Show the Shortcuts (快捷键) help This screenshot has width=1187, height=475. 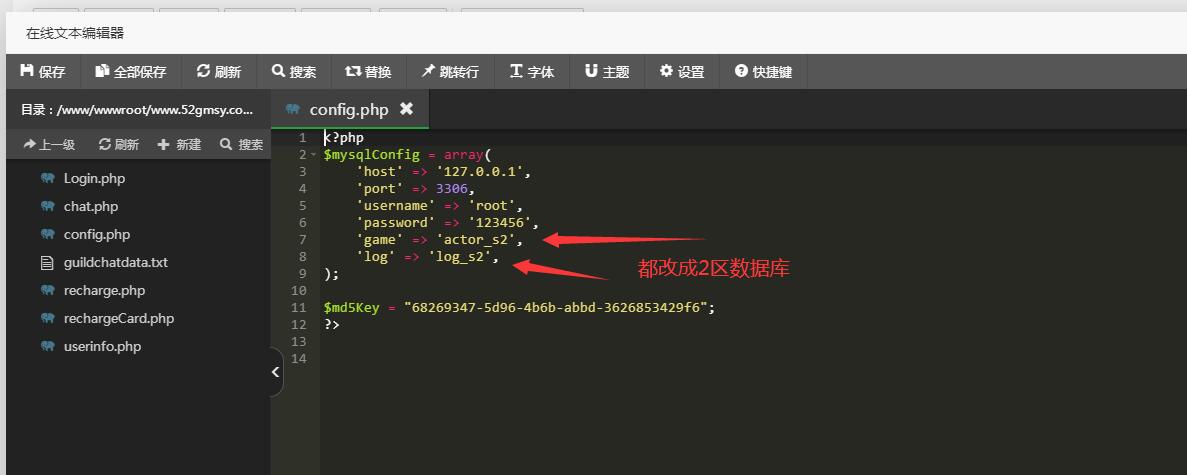click(x=763, y=72)
